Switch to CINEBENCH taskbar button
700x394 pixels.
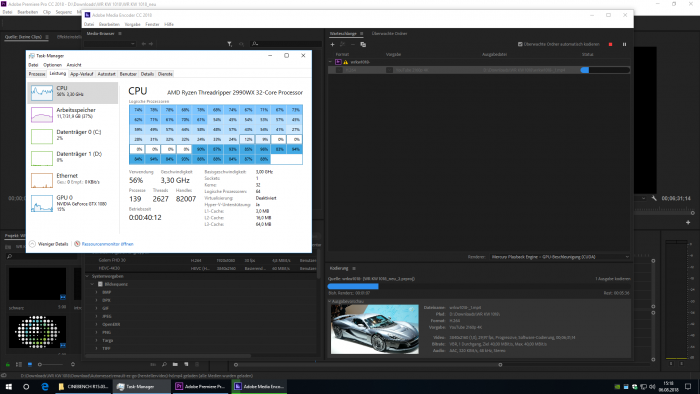[83, 386]
